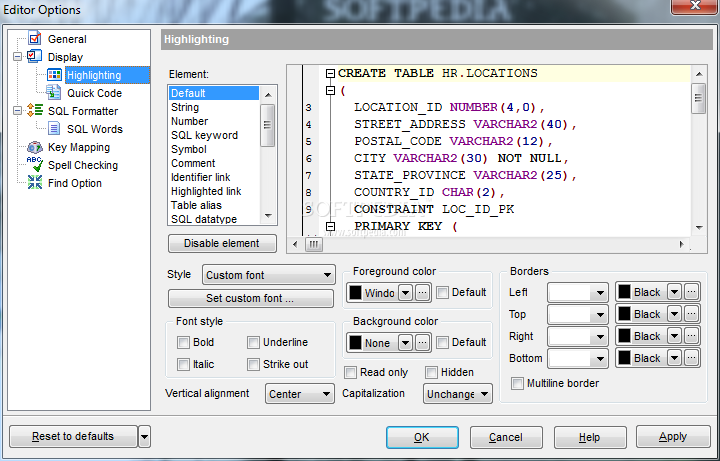This screenshot has height=461, width=720.
Task: Enable the Bold font style checkbox
Action: [x=184, y=342]
